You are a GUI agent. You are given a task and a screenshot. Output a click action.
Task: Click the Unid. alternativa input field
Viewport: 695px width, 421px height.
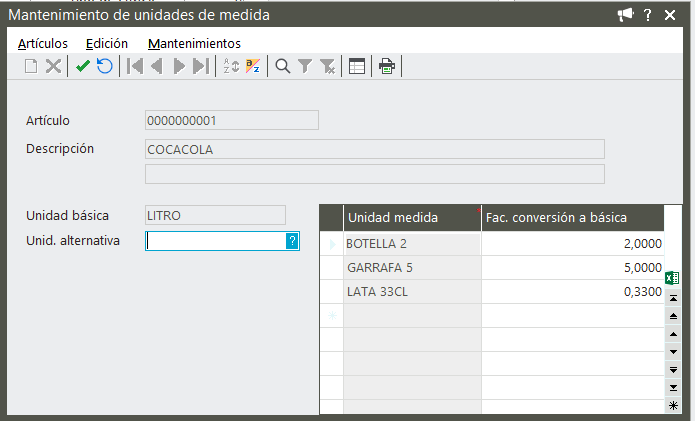[x=215, y=241]
